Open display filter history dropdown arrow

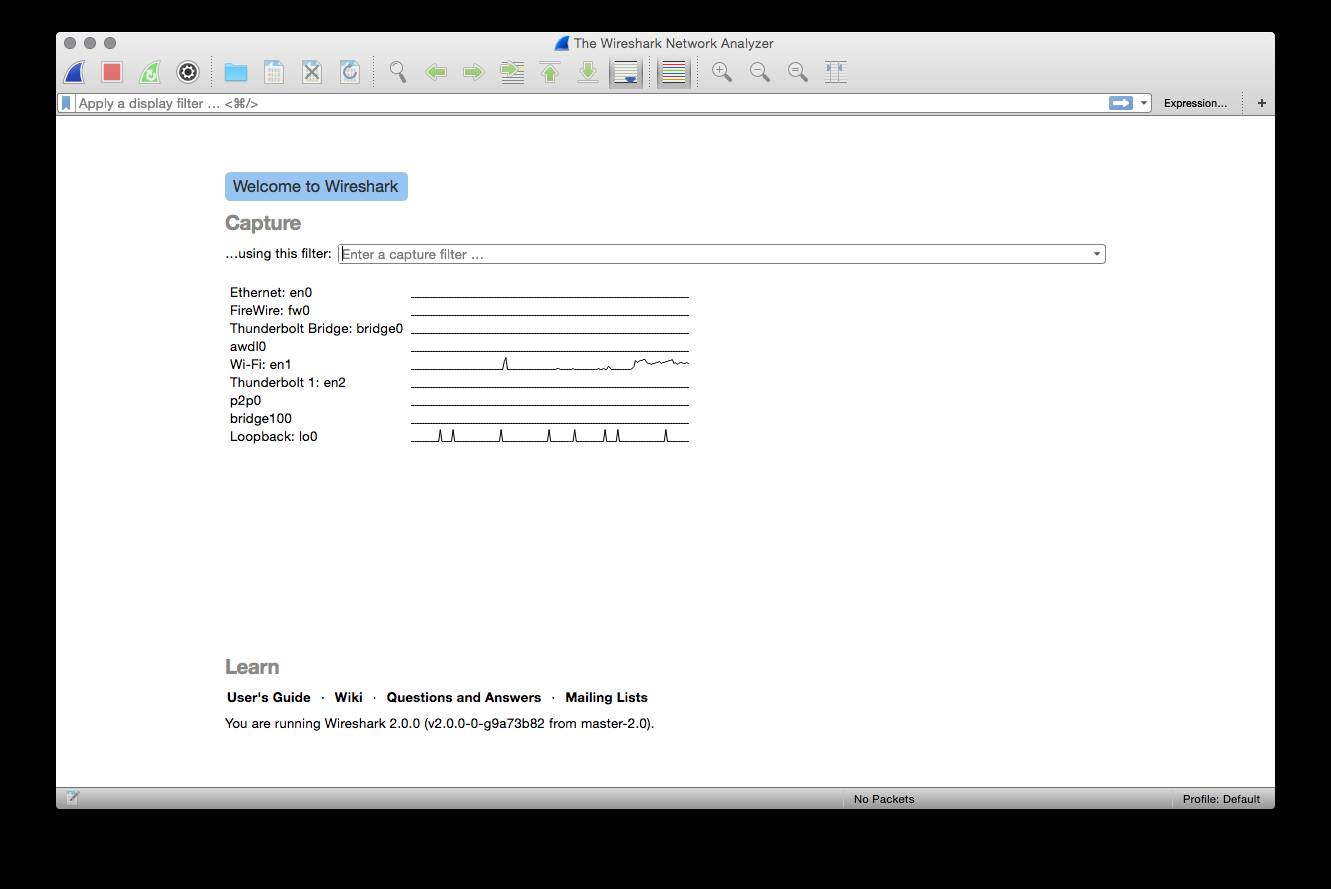(1144, 103)
